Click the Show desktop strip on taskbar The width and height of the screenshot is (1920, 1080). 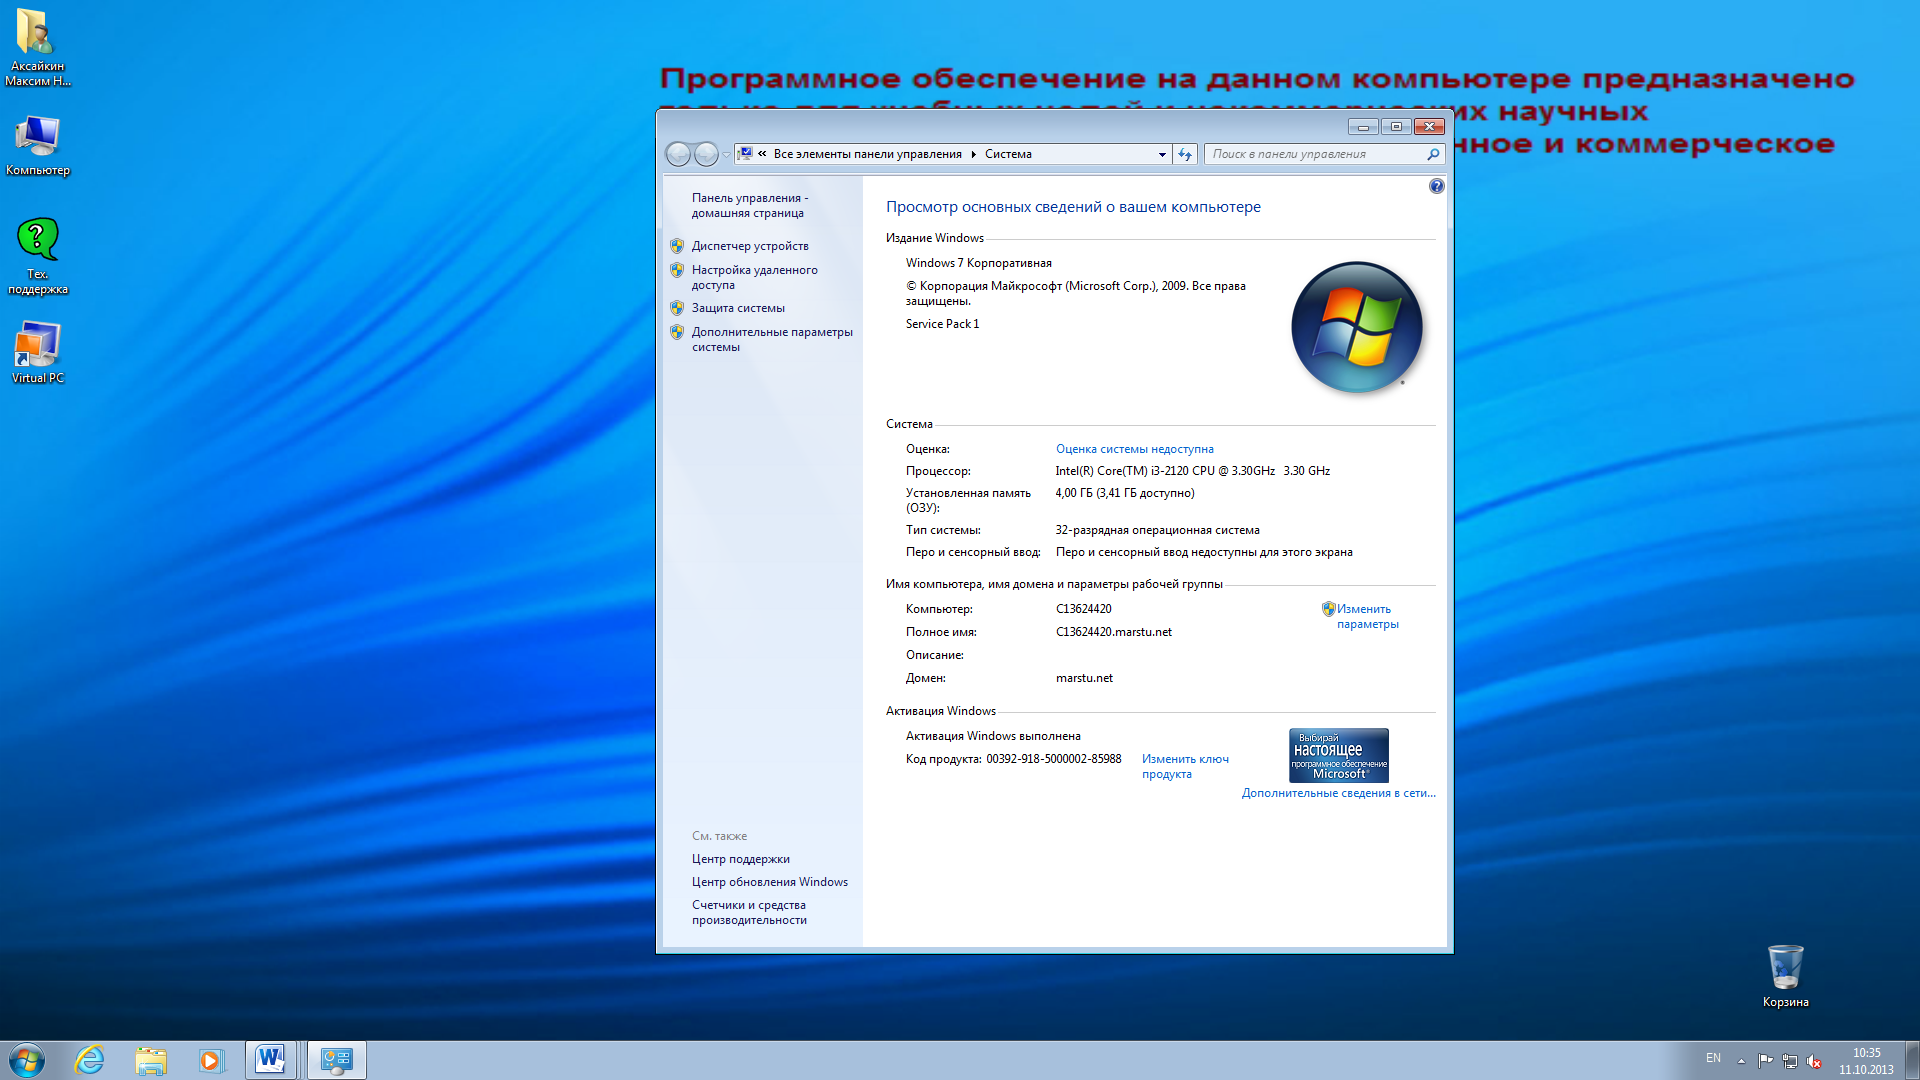(1912, 1060)
